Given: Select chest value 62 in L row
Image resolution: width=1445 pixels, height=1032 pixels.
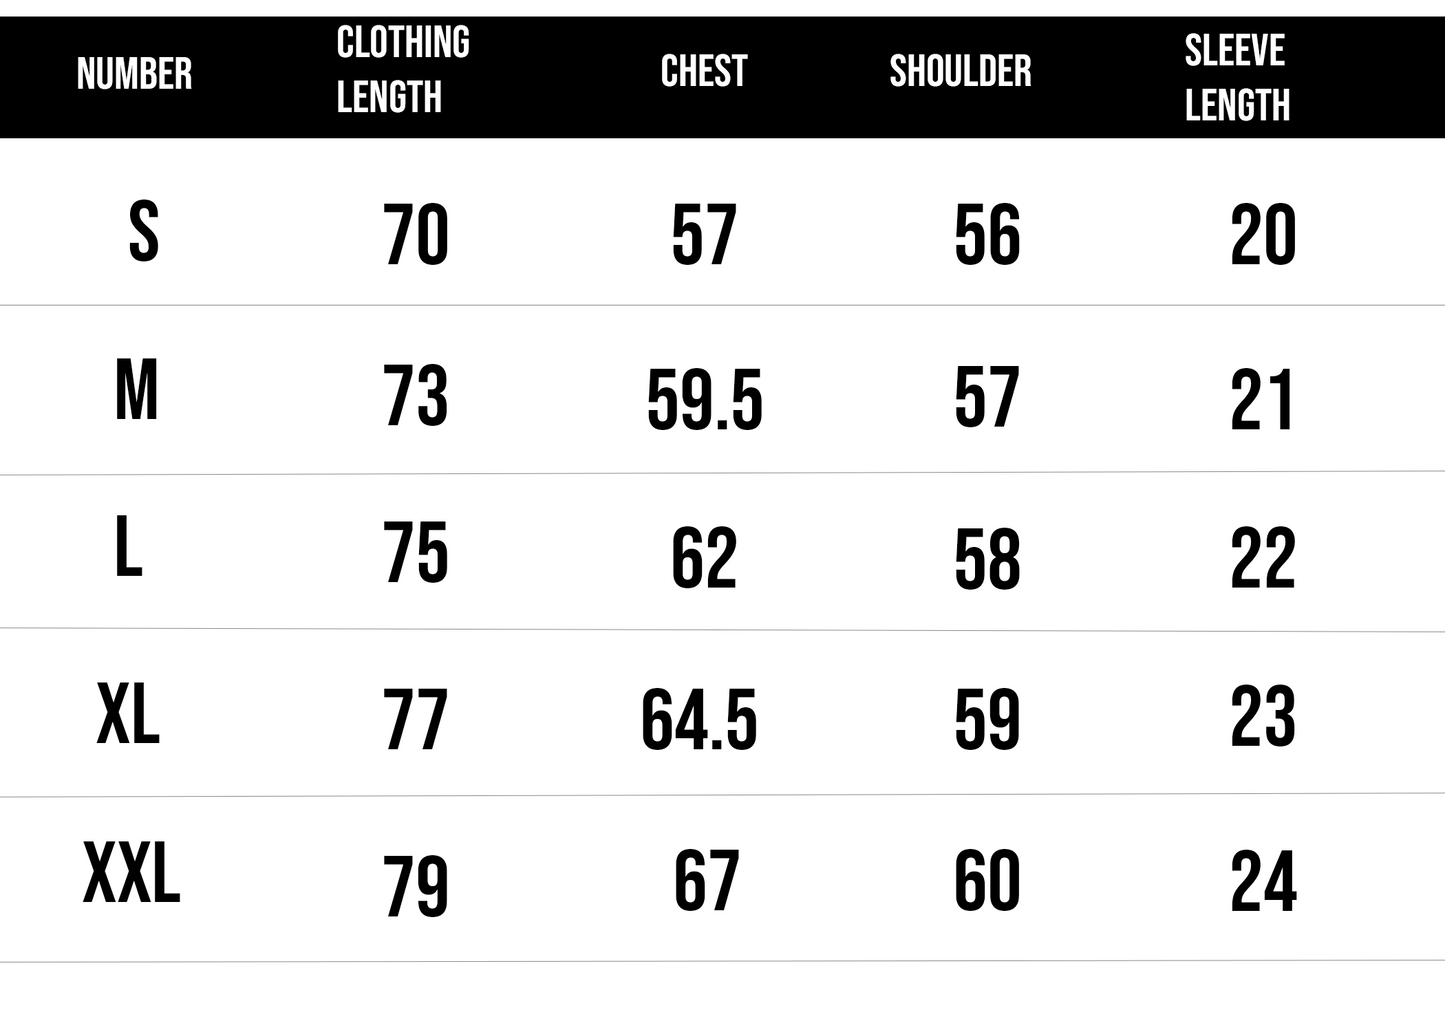Looking at the screenshot, I should pos(704,558).
